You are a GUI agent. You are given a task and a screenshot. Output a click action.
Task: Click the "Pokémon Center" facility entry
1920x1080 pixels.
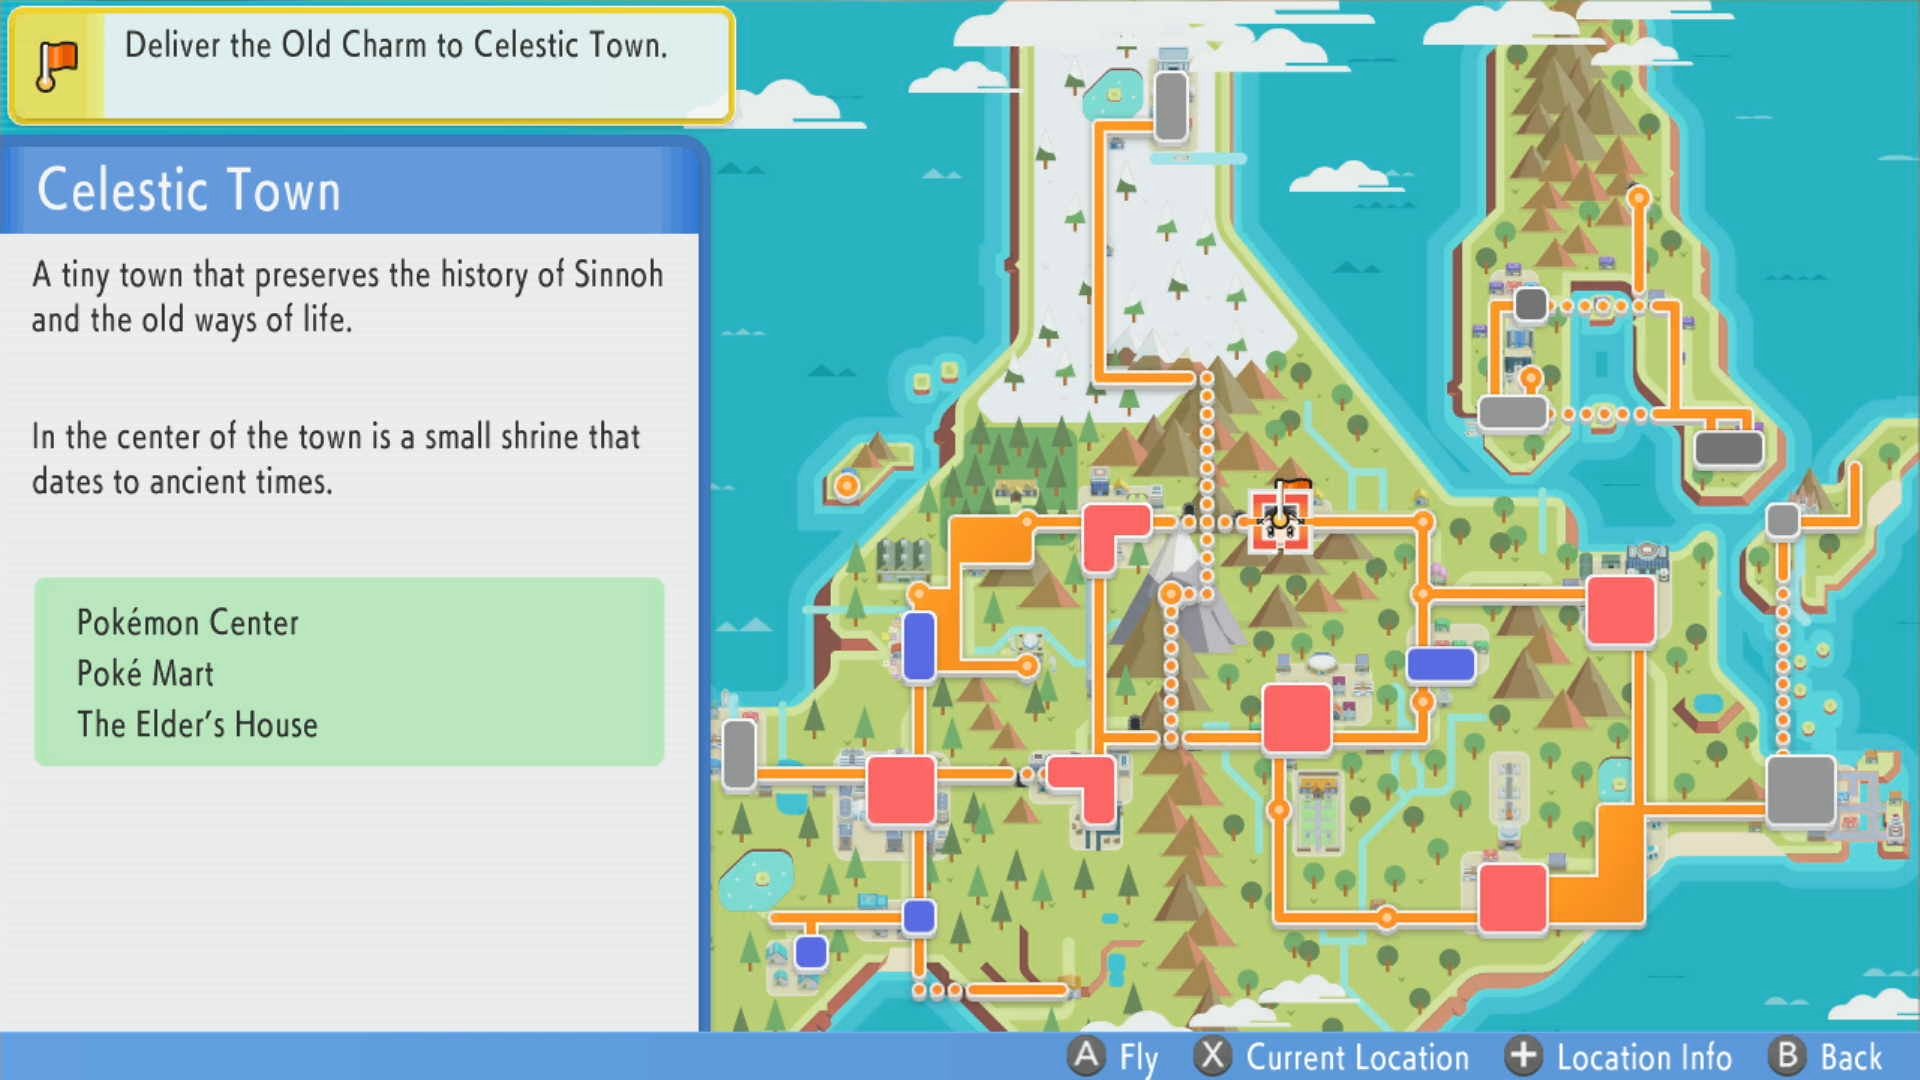coord(188,623)
